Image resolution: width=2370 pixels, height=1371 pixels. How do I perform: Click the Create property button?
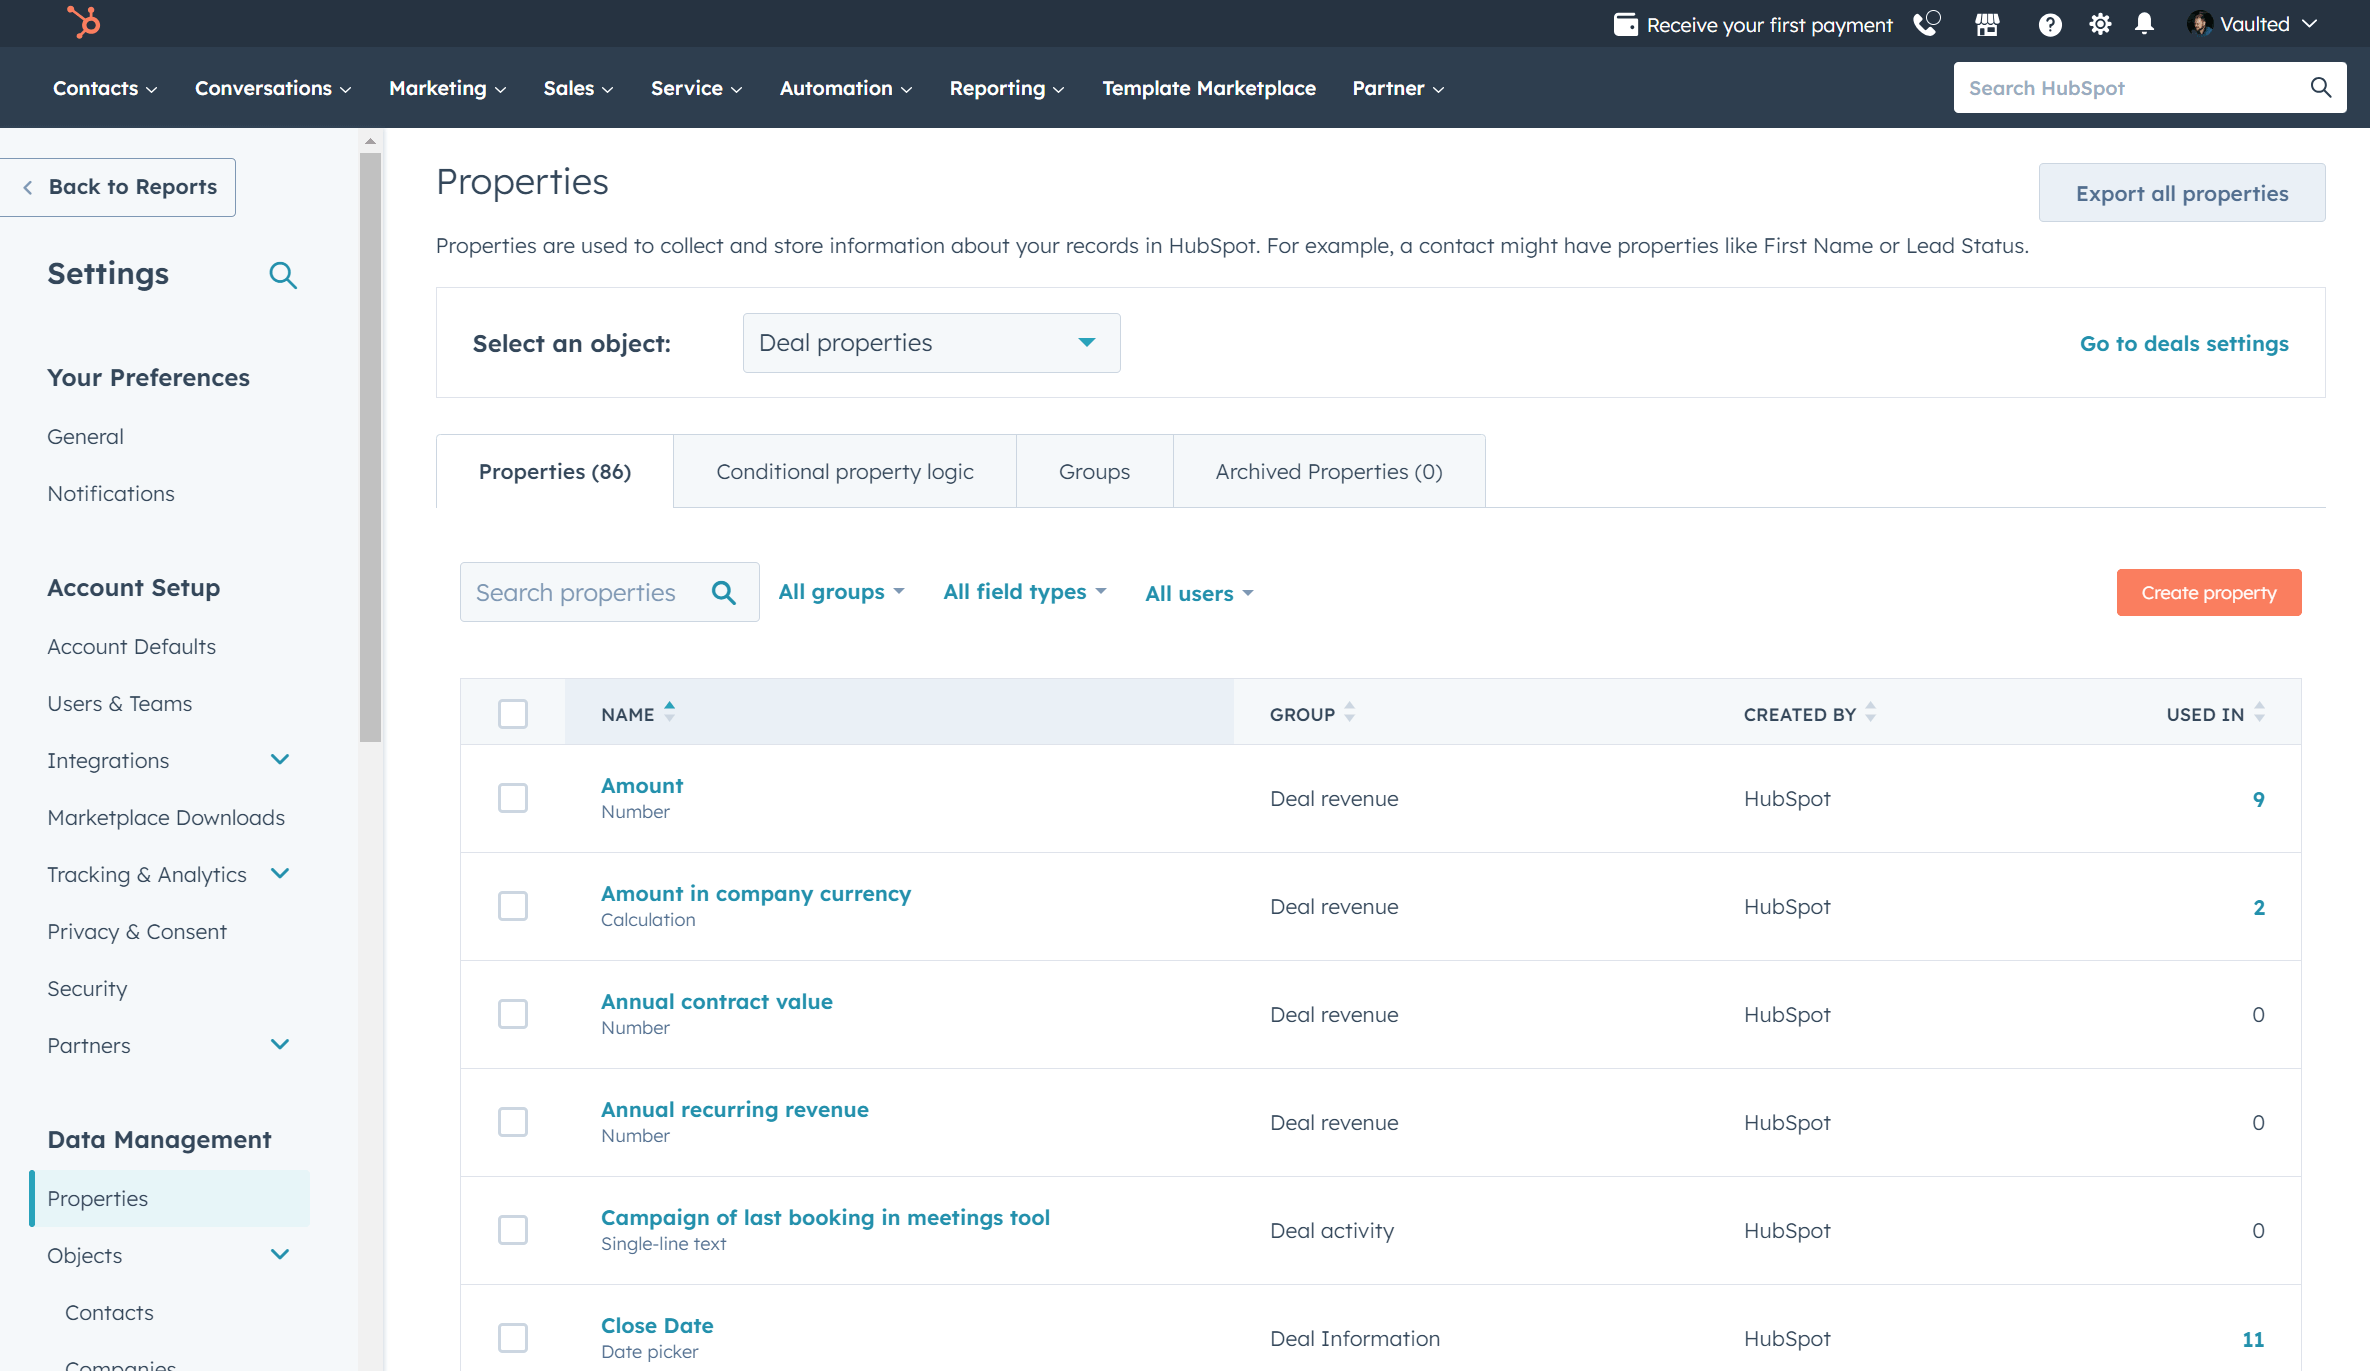pos(2208,592)
